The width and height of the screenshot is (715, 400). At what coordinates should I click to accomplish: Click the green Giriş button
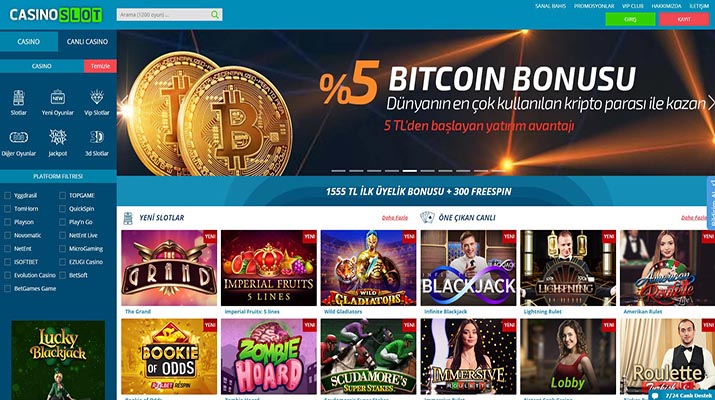click(x=630, y=20)
